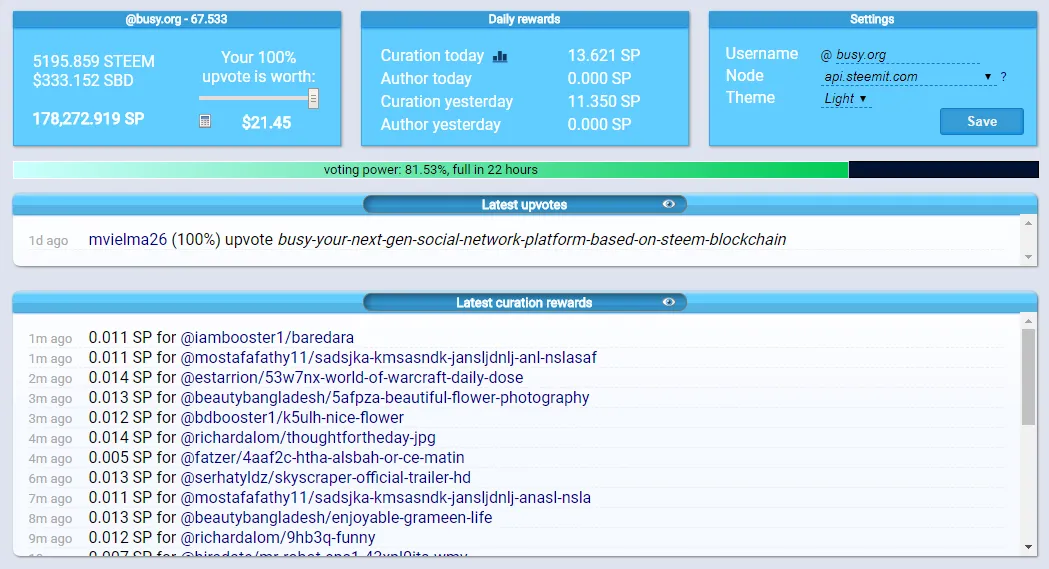Open busy-your-next-gen-social-network post link
The height and width of the screenshot is (569, 1049).
pyautogui.click(x=532, y=239)
